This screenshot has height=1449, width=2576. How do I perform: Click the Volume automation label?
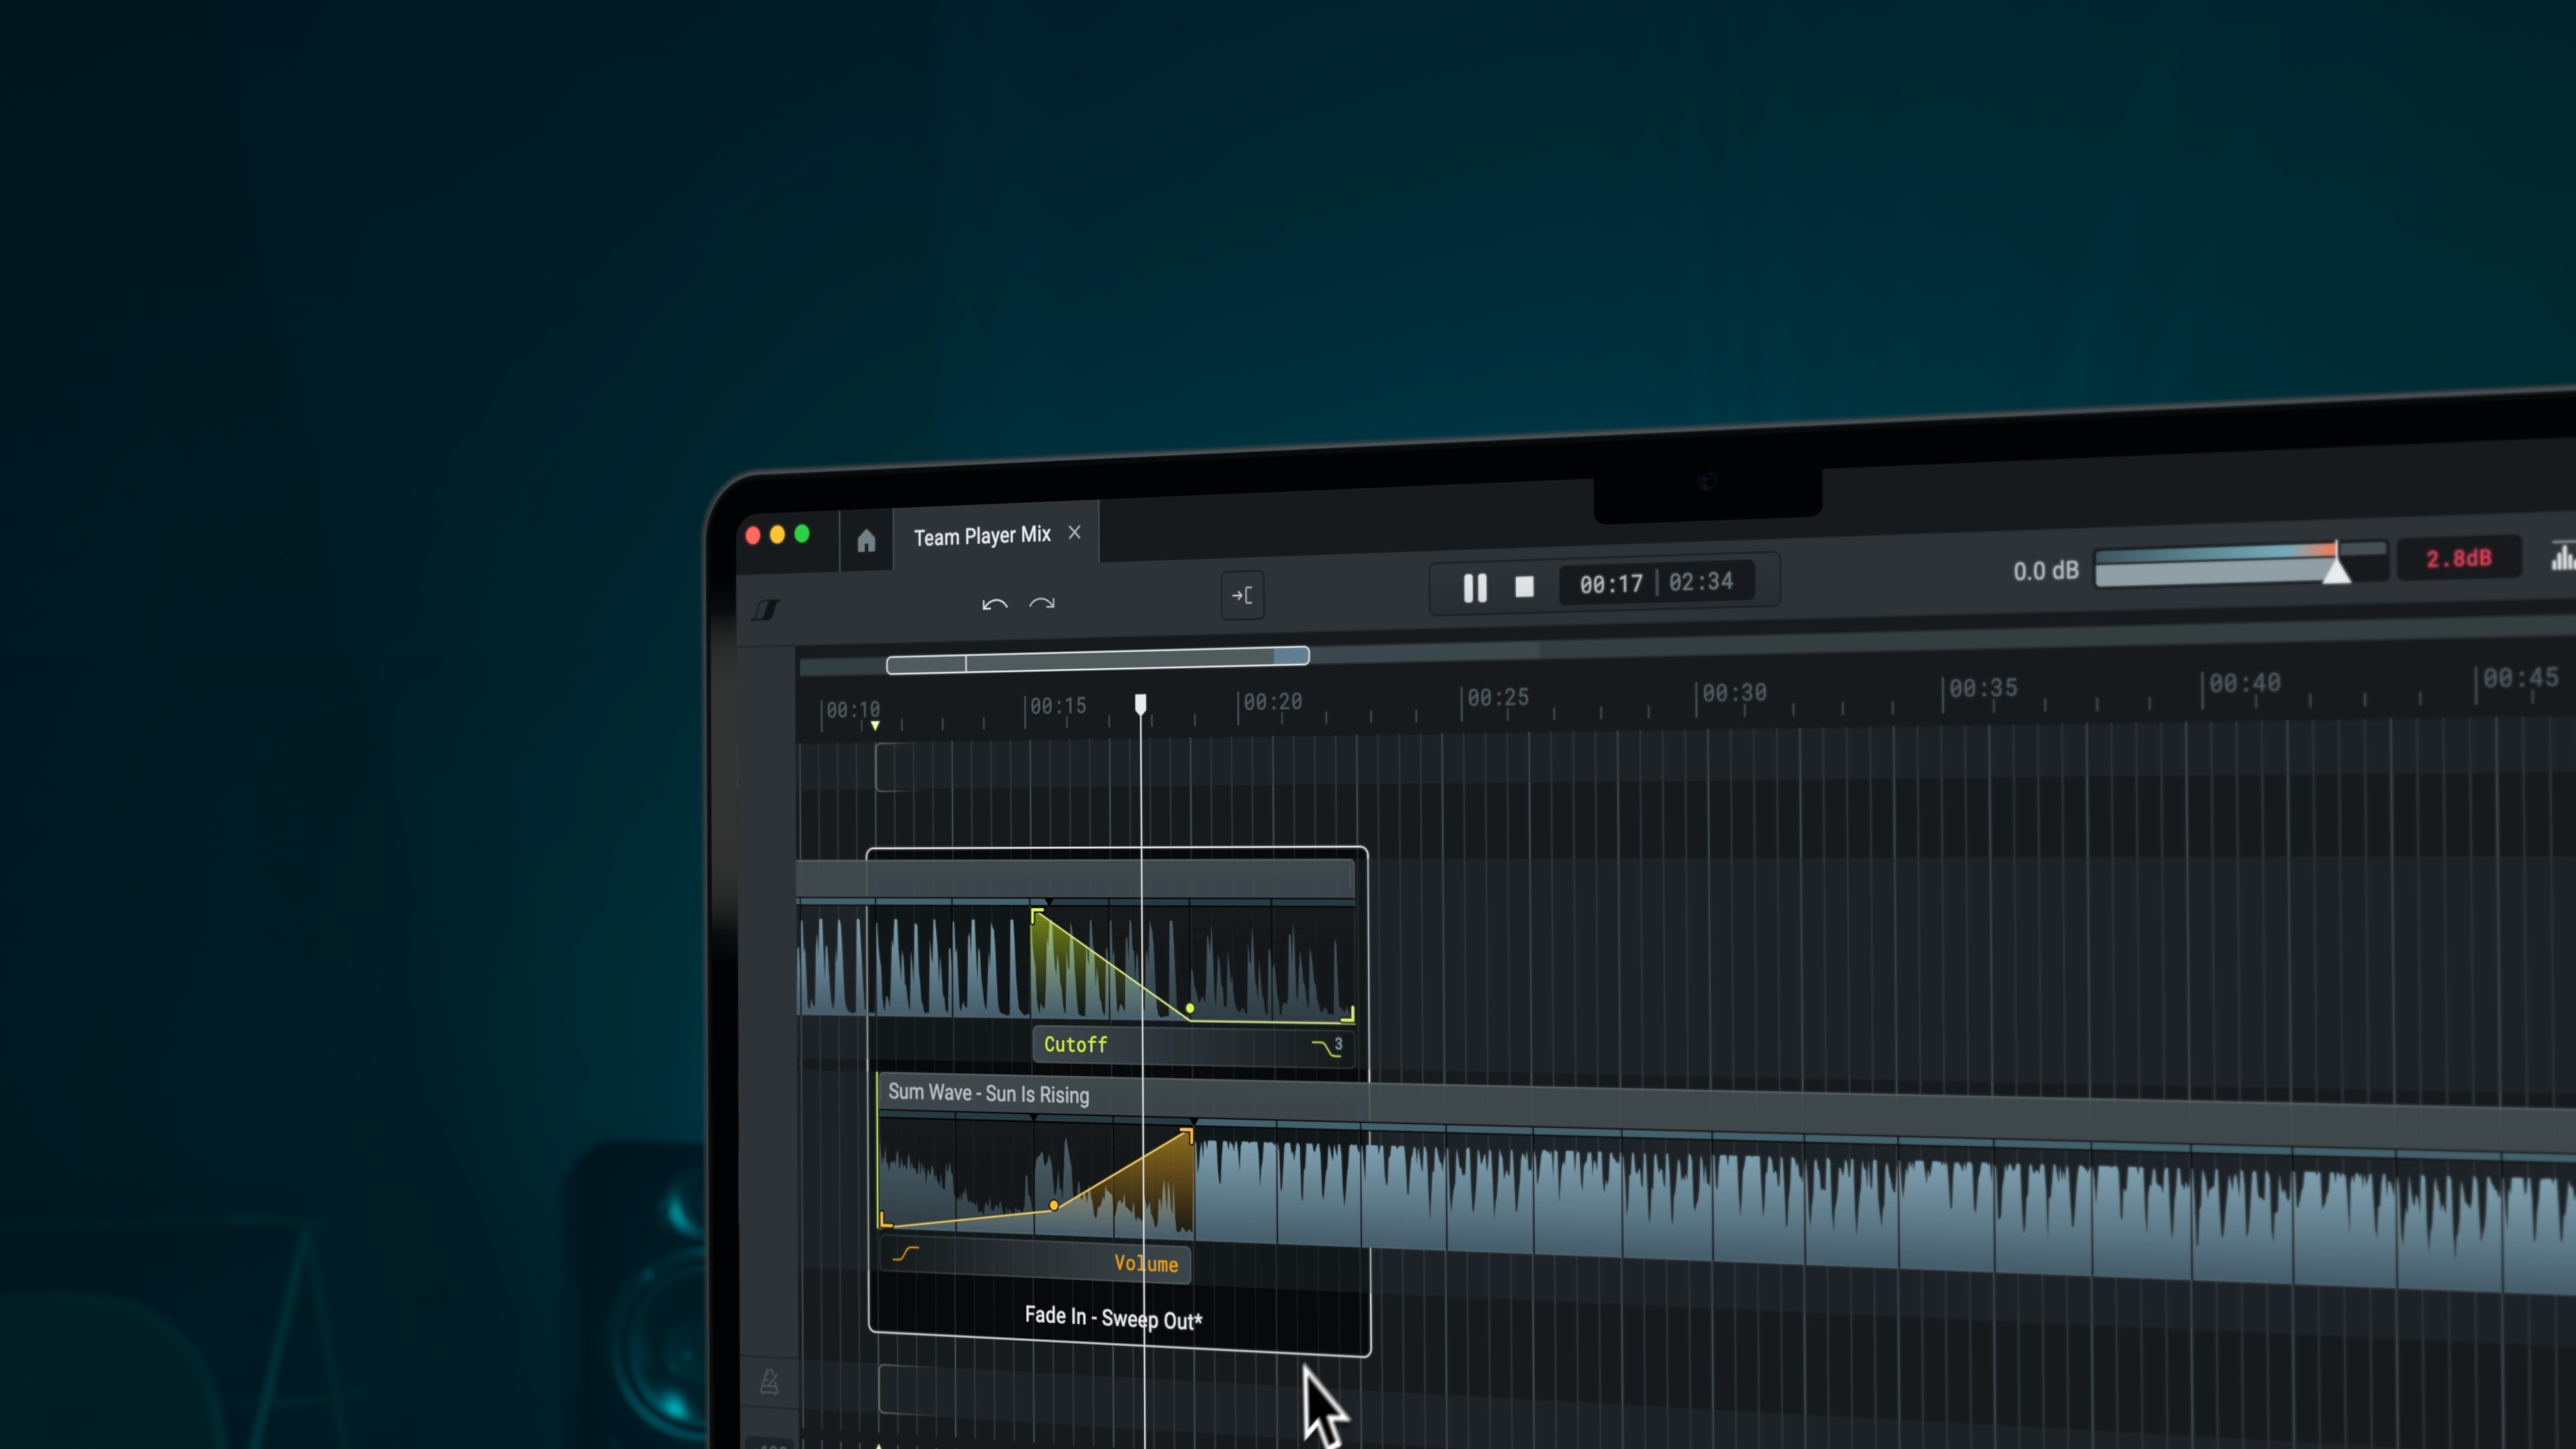1146,1264
